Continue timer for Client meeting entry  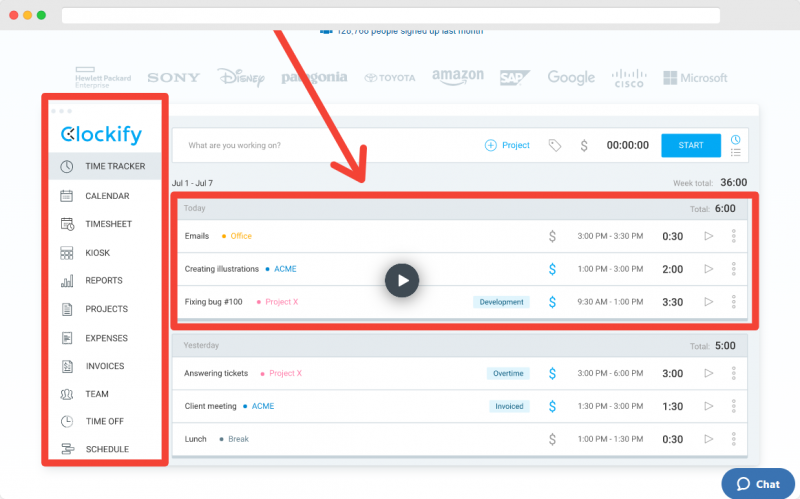709,406
